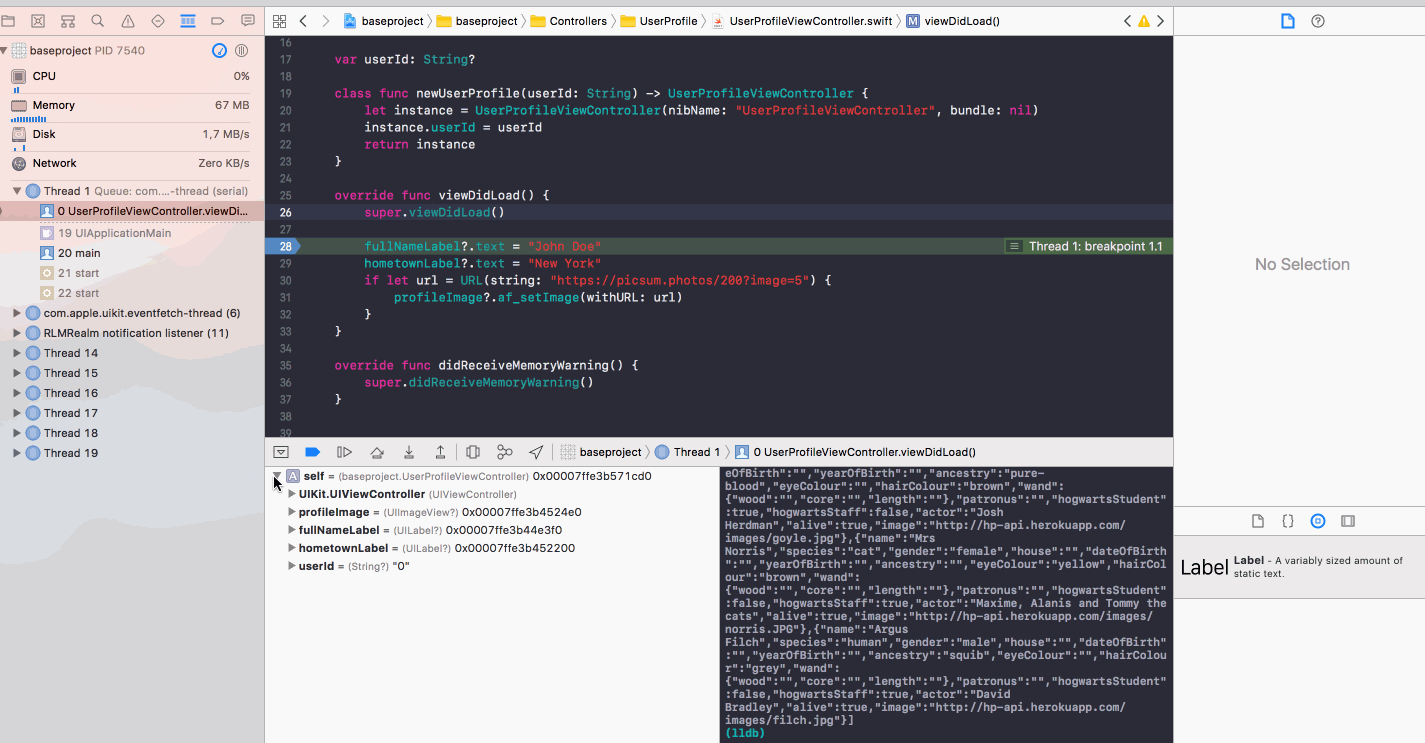
Task: Expand Thread 14
Action: 17,353
